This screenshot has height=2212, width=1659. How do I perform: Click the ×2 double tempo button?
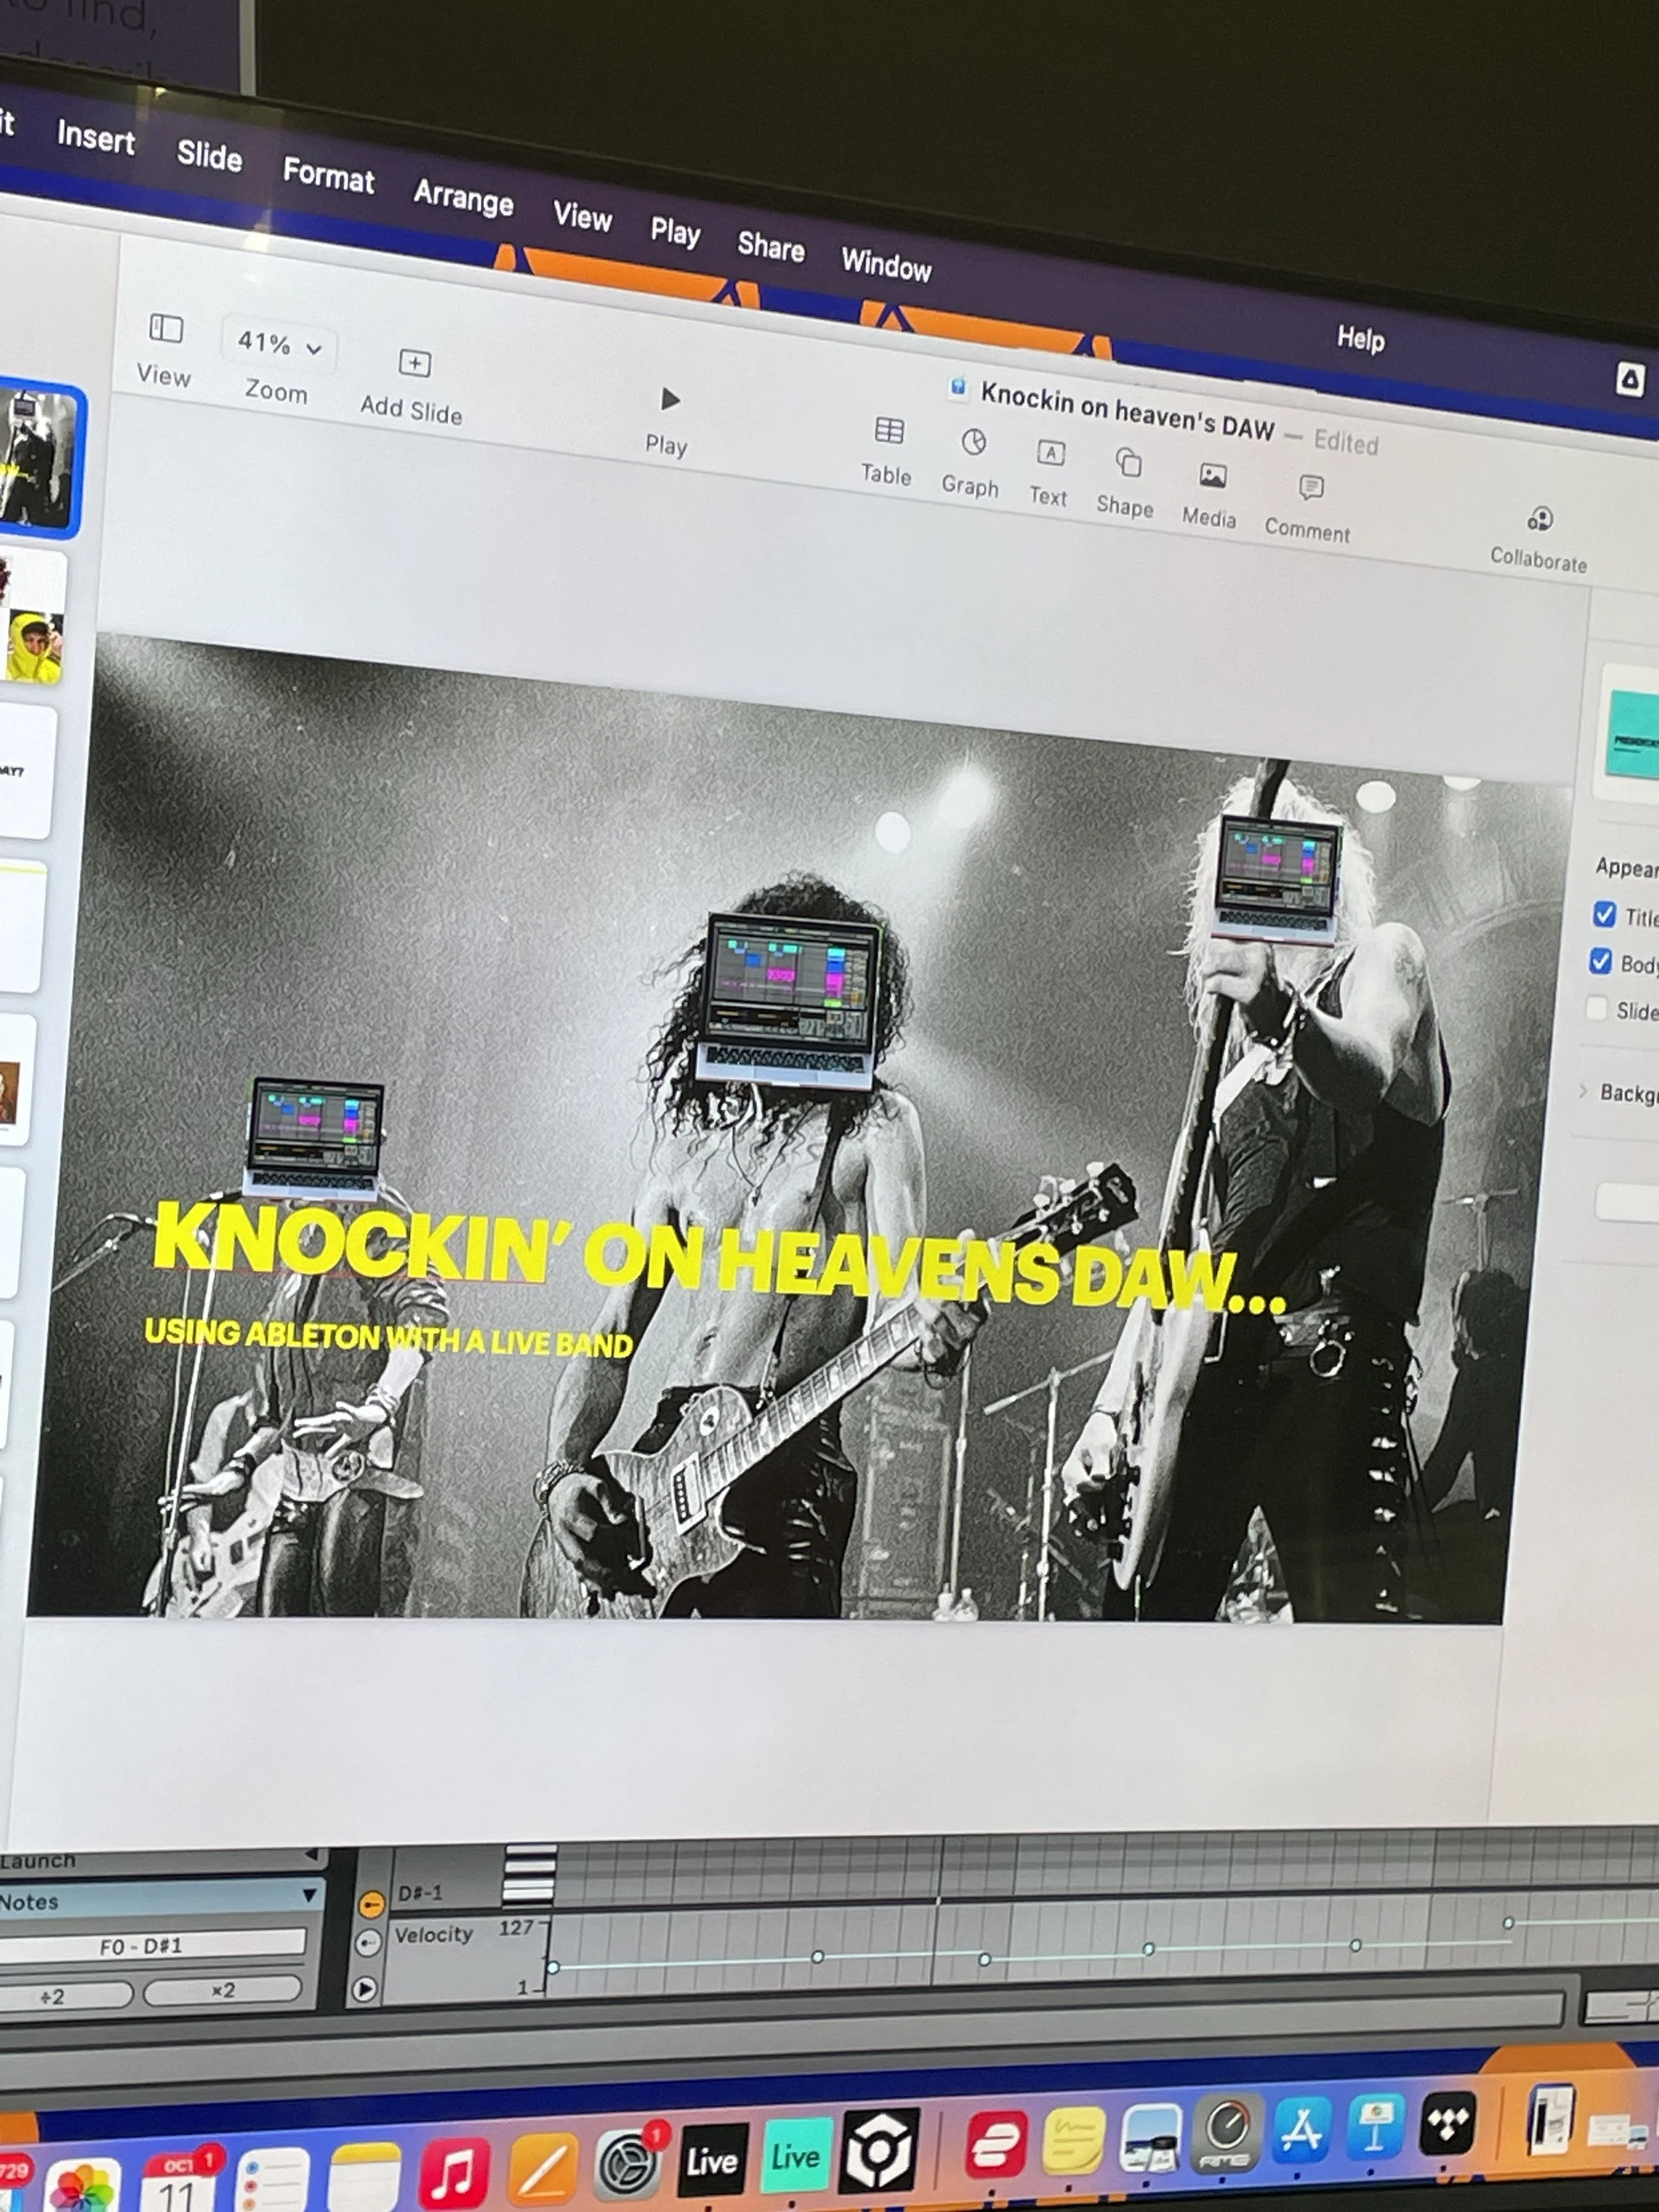[222, 1990]
